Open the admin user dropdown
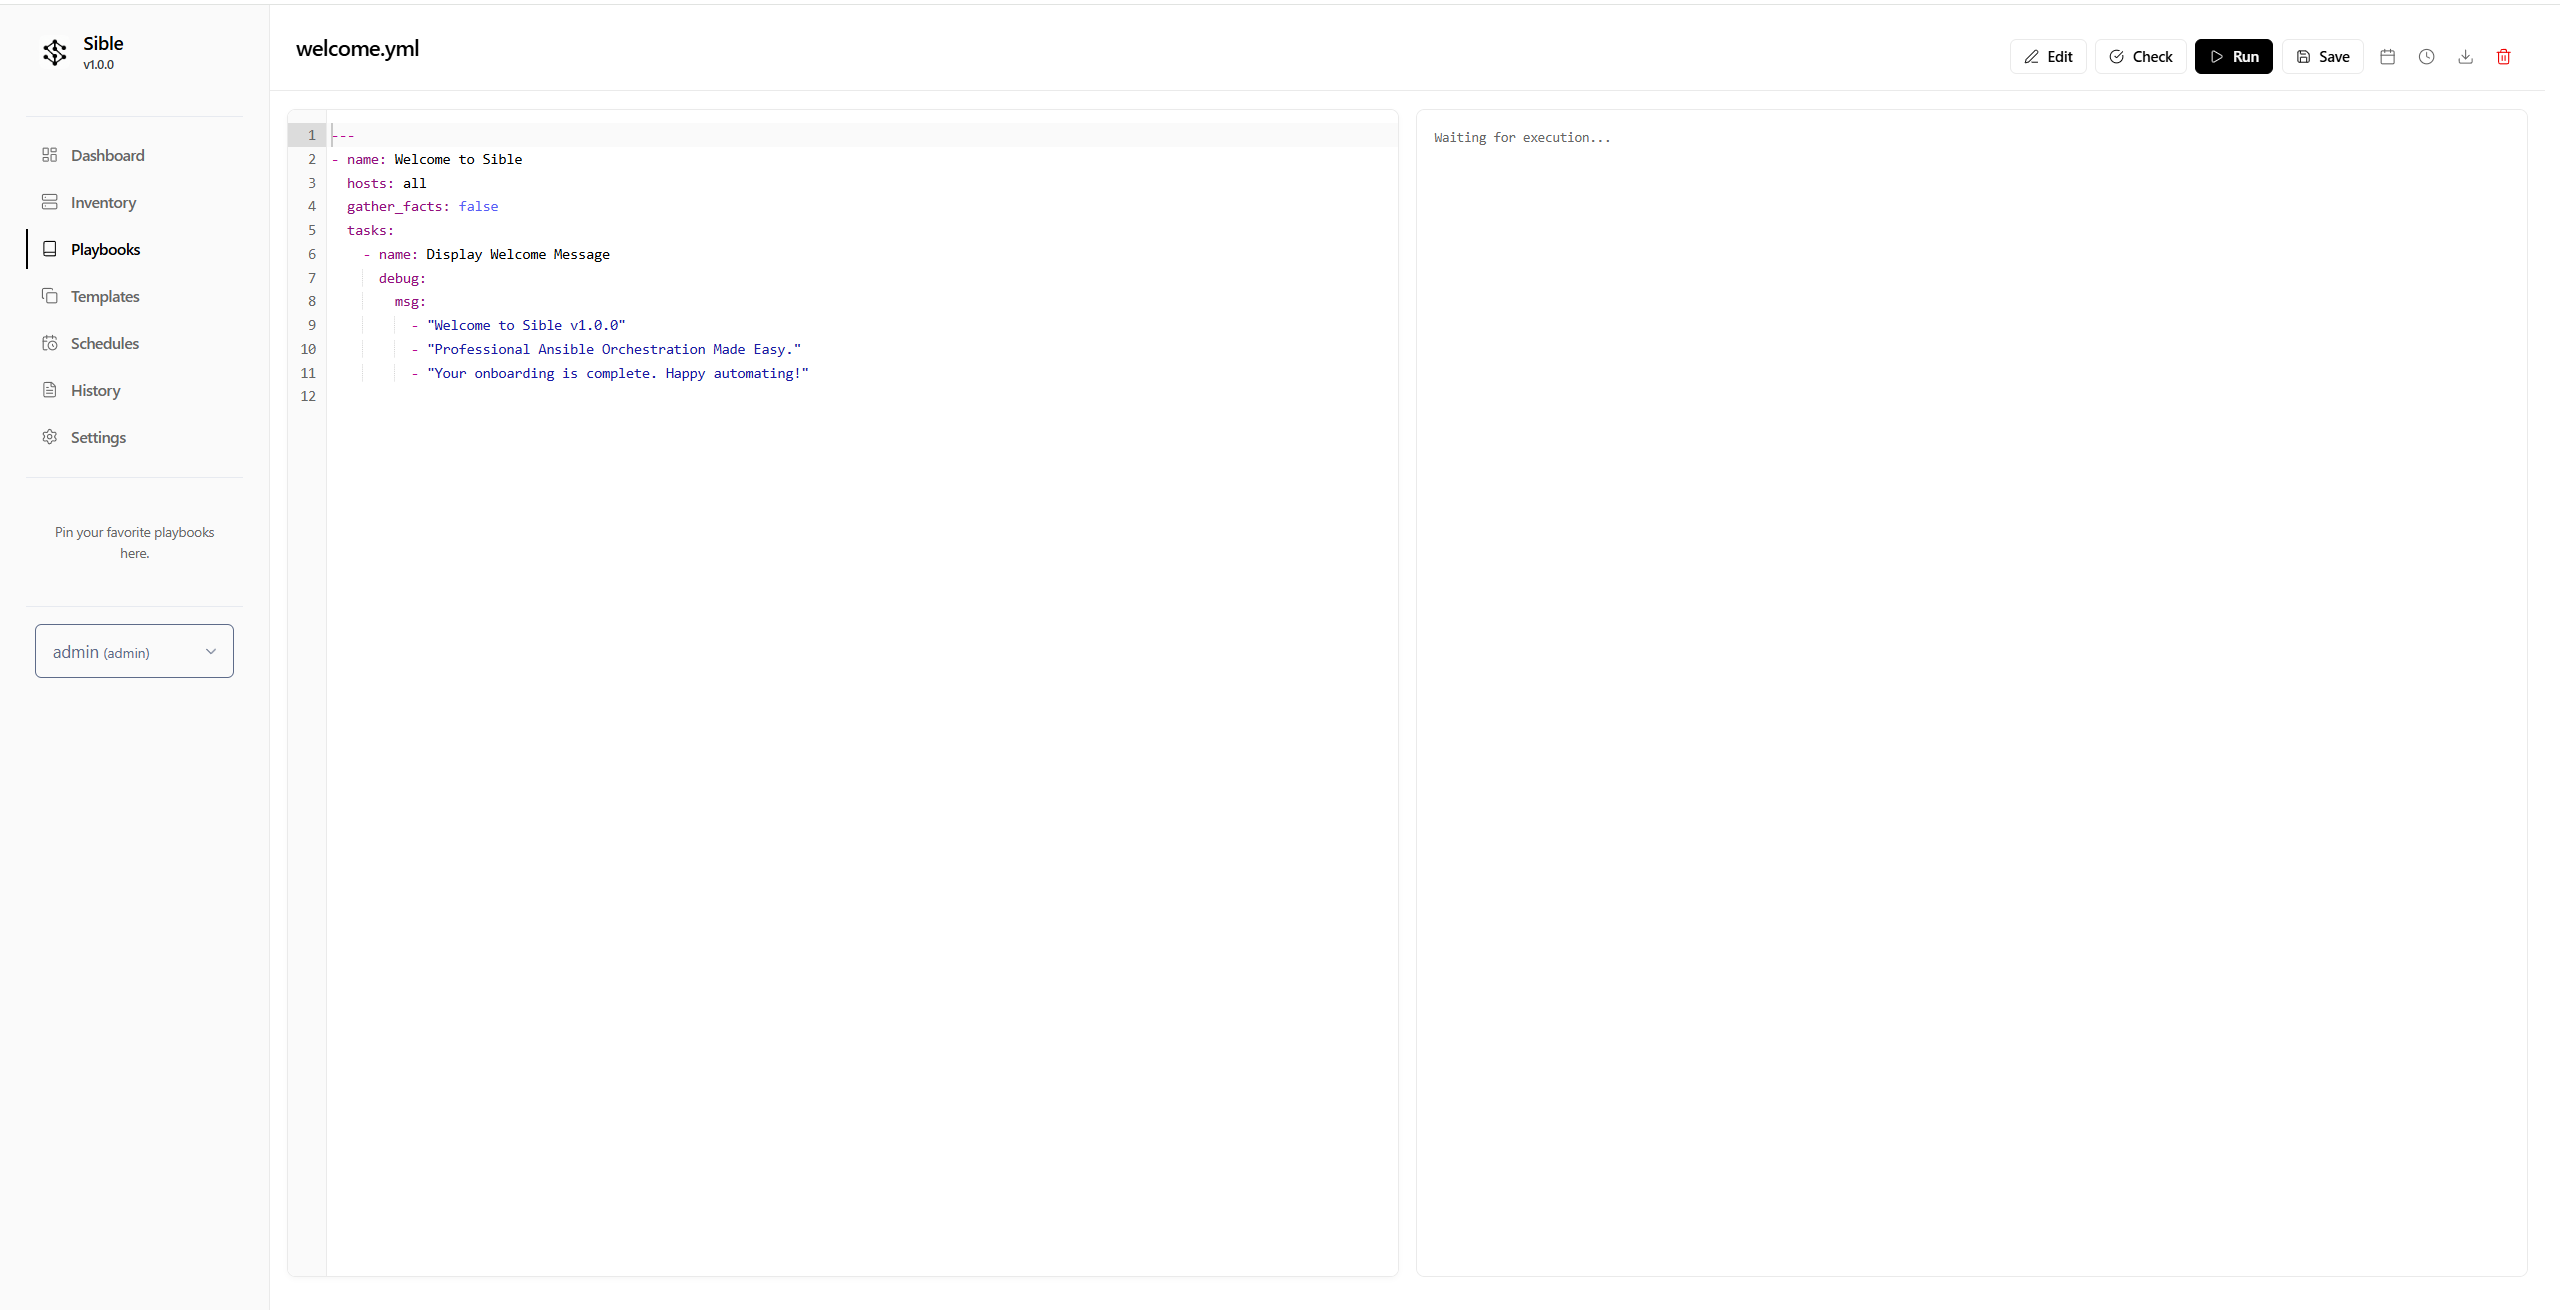2560x1310 pixels. click(134, 651)
